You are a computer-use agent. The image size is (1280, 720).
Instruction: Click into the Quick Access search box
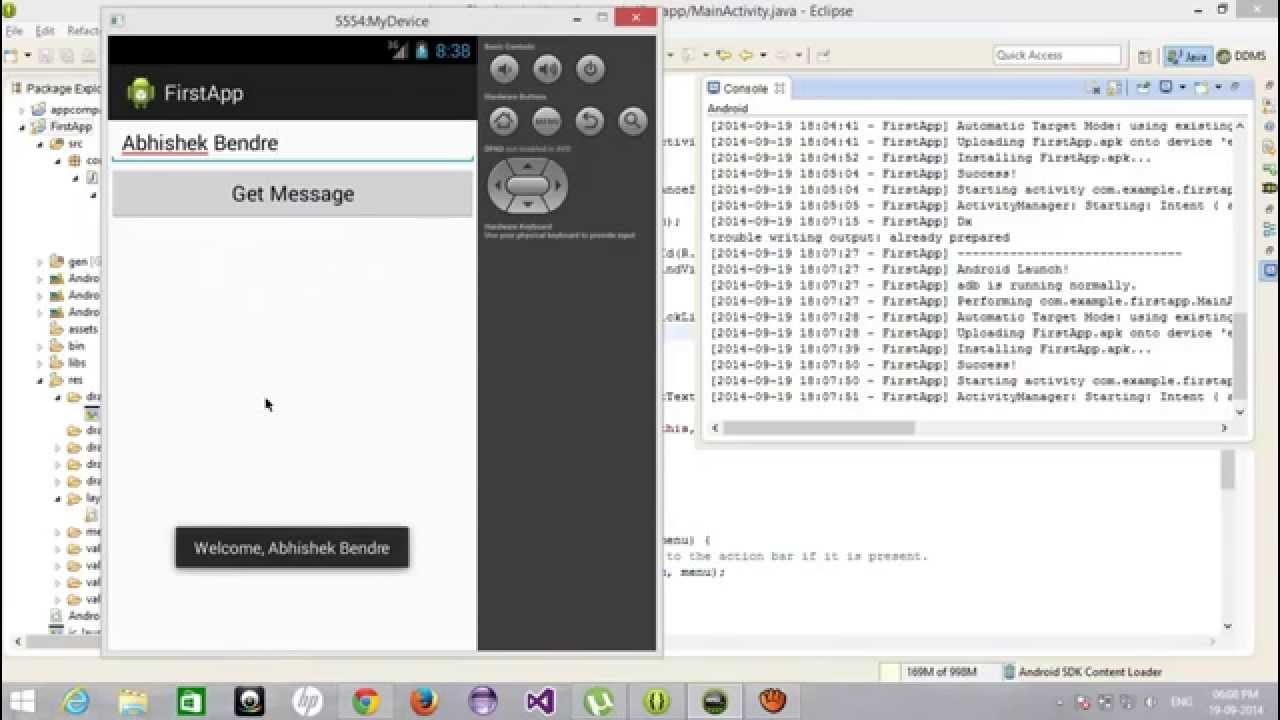[1057, 55]
